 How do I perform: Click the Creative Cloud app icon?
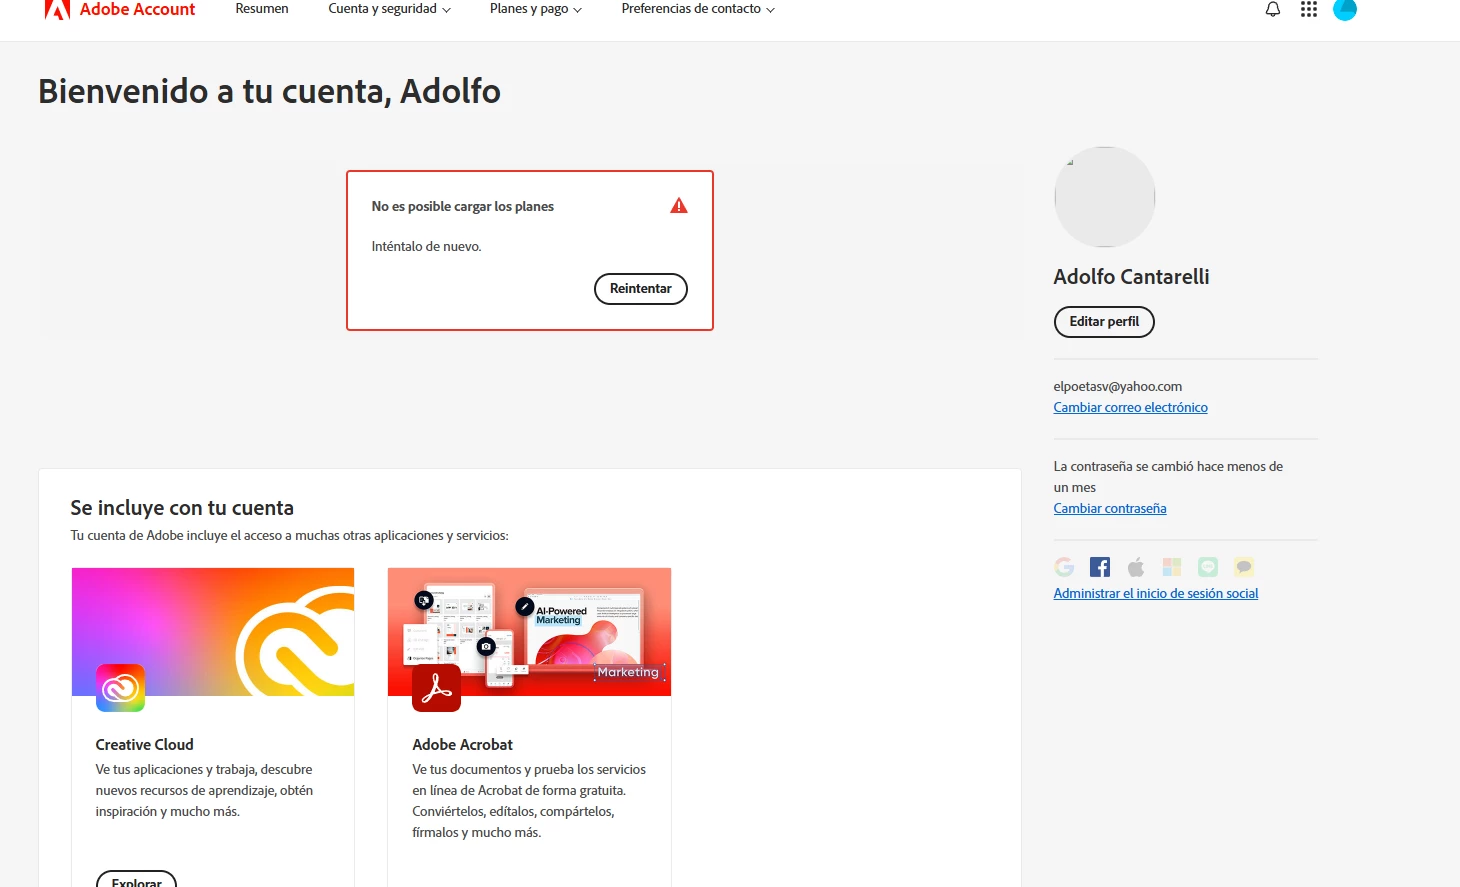coord(120,688)
